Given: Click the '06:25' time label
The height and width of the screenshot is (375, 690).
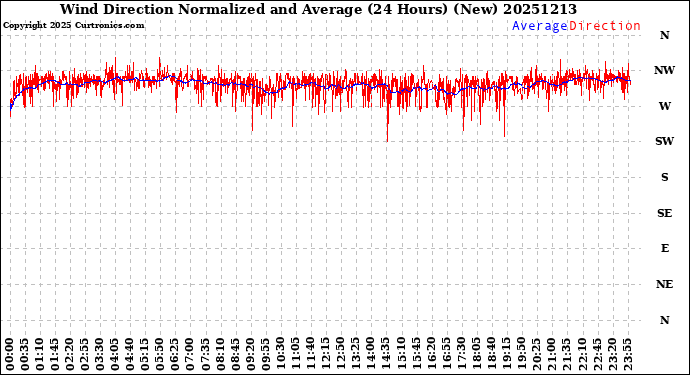Looking at the screenshot, I should 175,354.
